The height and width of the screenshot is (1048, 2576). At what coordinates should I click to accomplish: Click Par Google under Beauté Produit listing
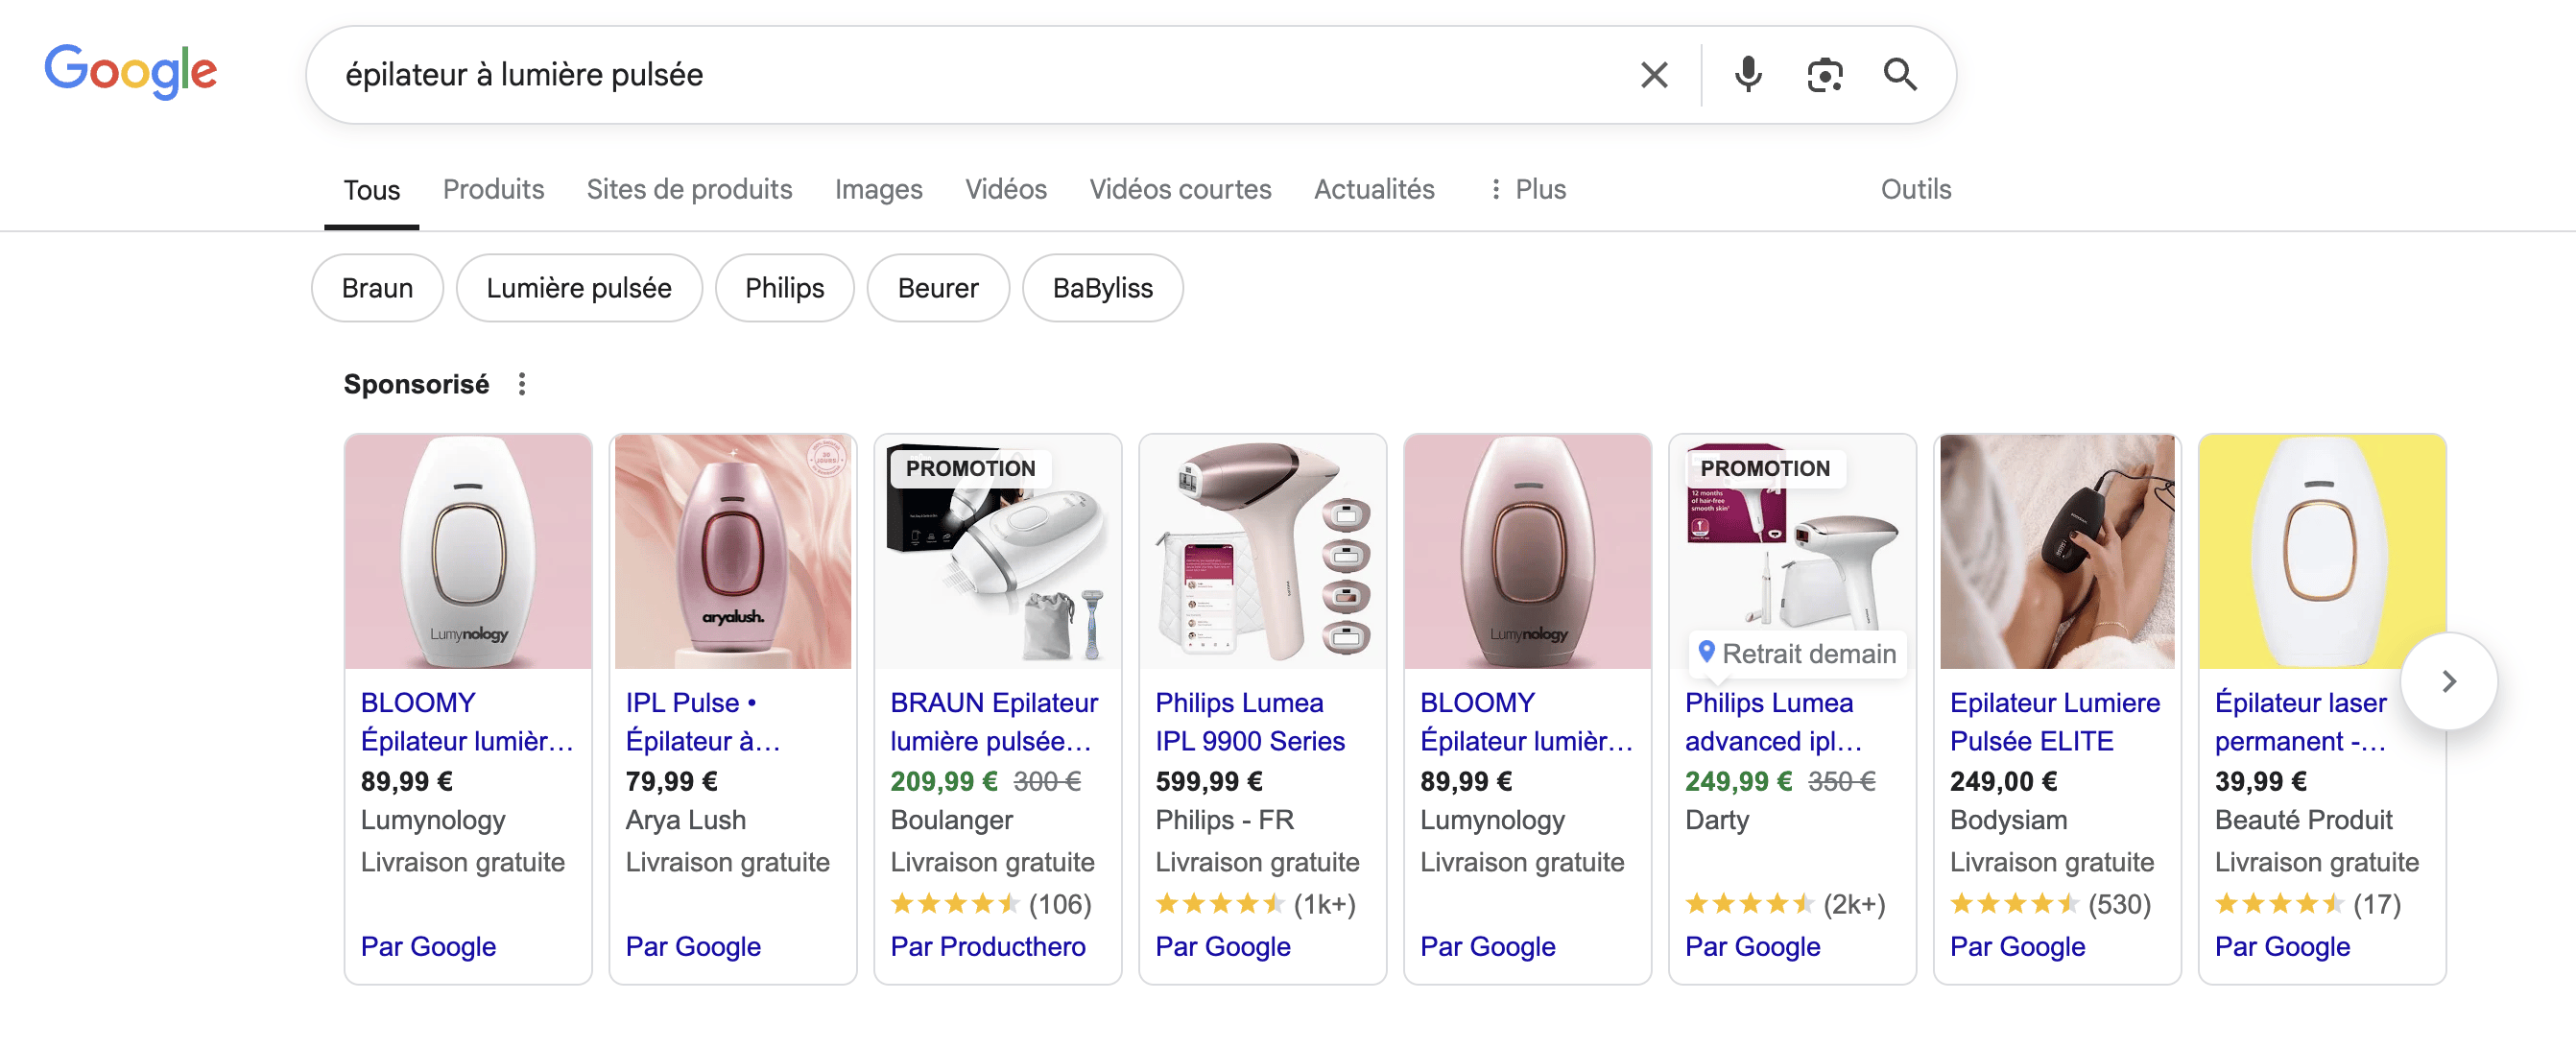[2282, 946]
